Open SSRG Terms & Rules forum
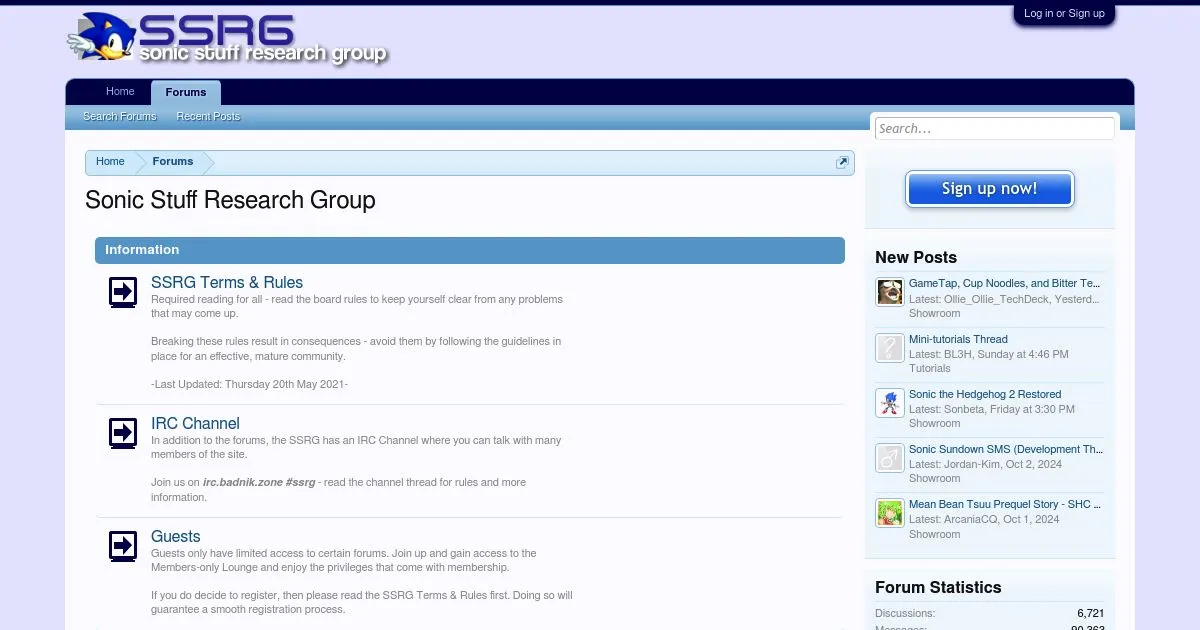Screen dimensions: 1200x630 coord(227,283)
